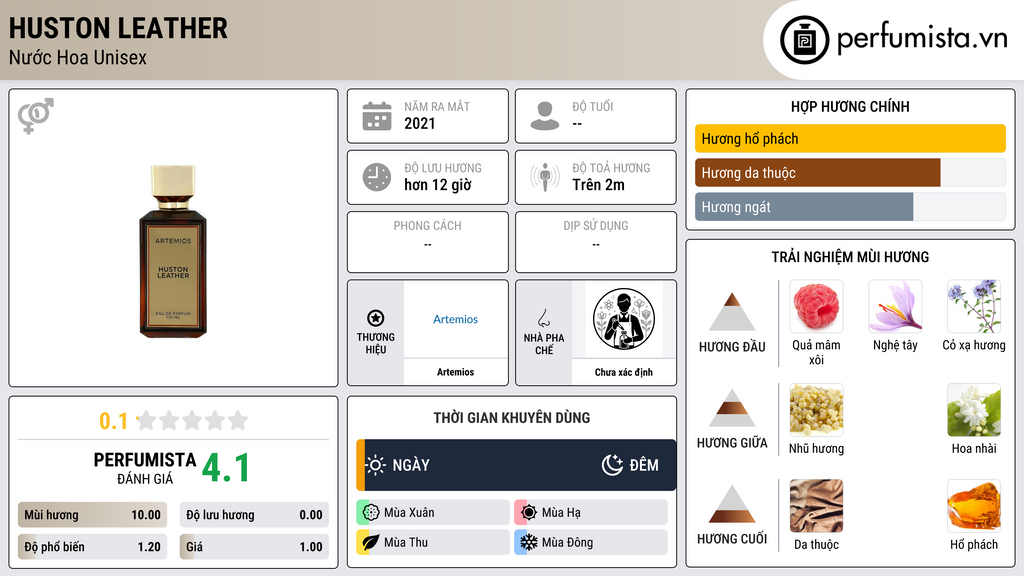Click the clock icon beside Độ lưu hương

pos(377,177)
